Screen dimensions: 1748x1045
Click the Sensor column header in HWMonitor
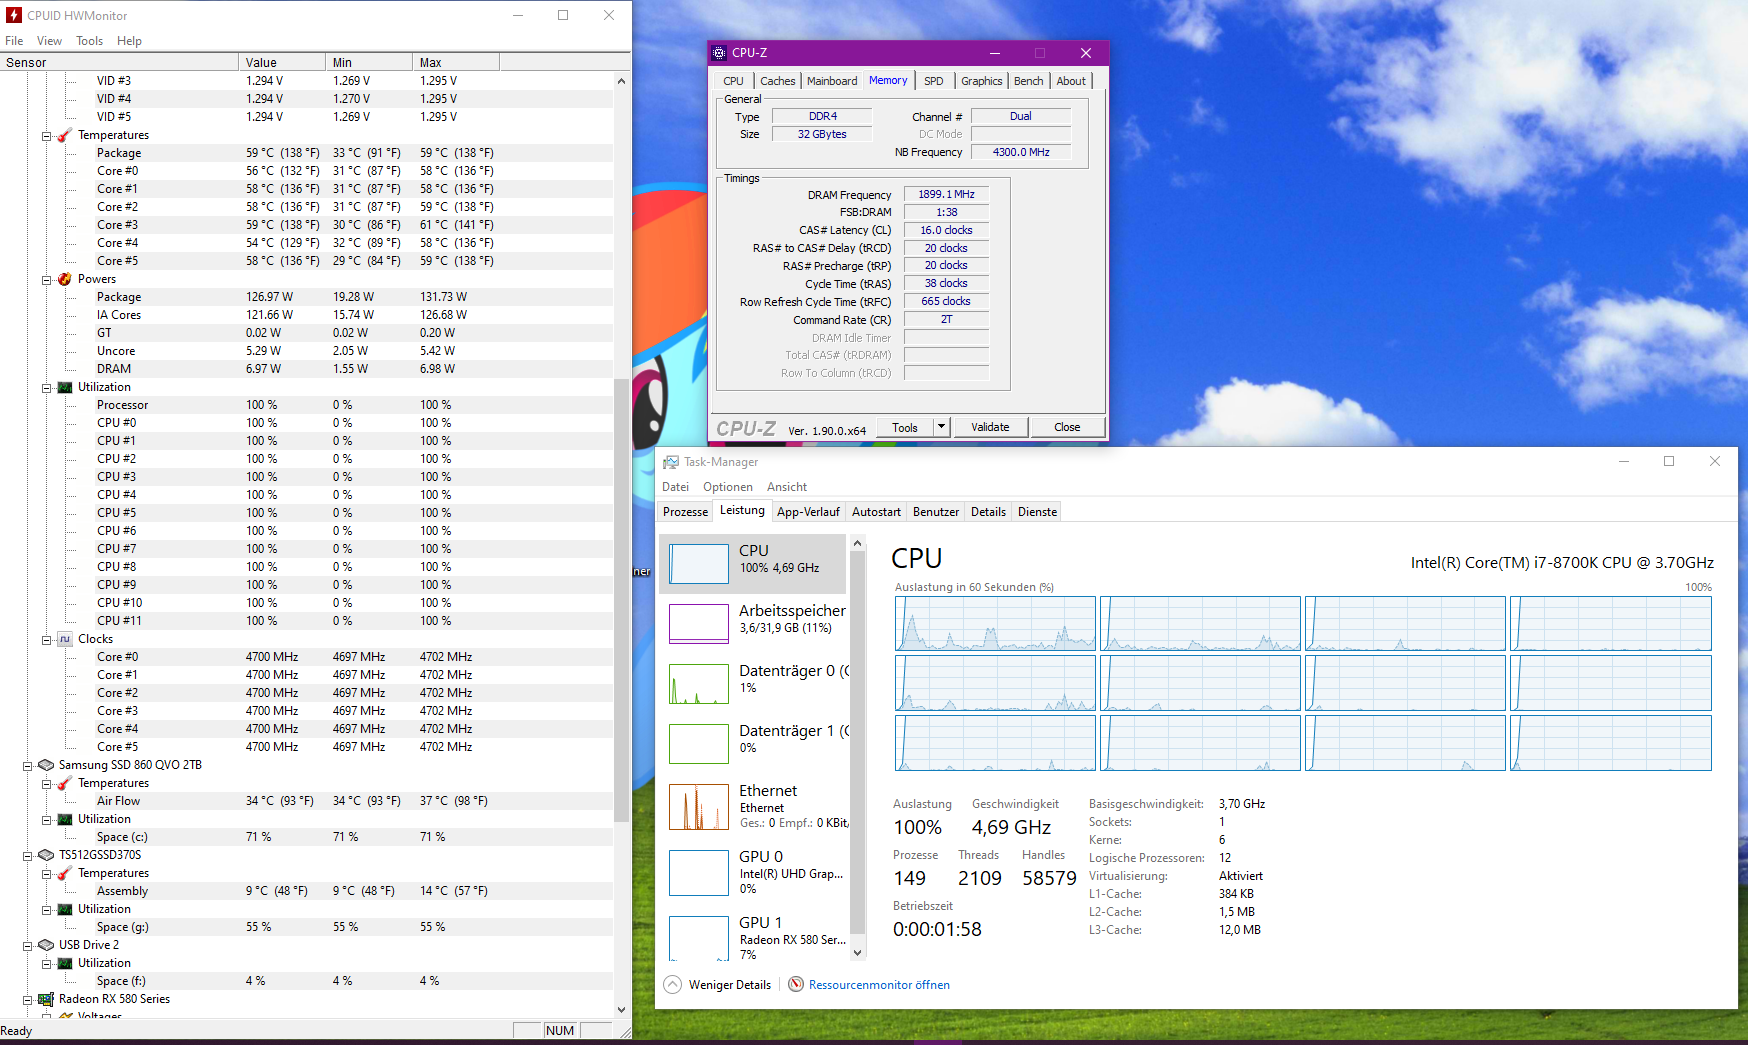pos(119,62)
